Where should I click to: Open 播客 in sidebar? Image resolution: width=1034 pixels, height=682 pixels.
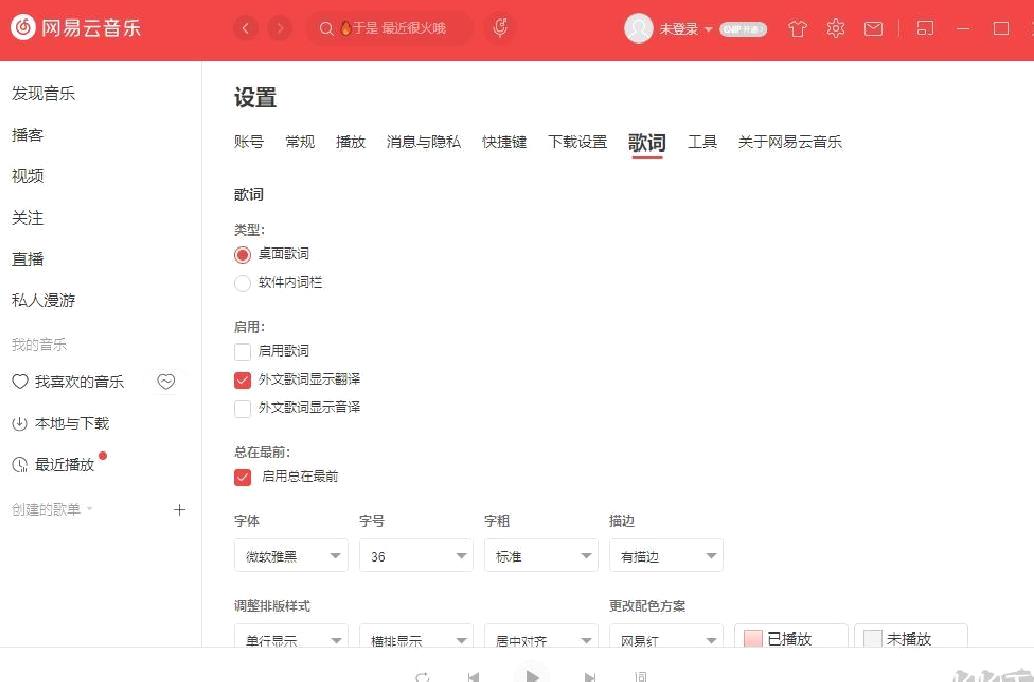click(x=28, y=135)
